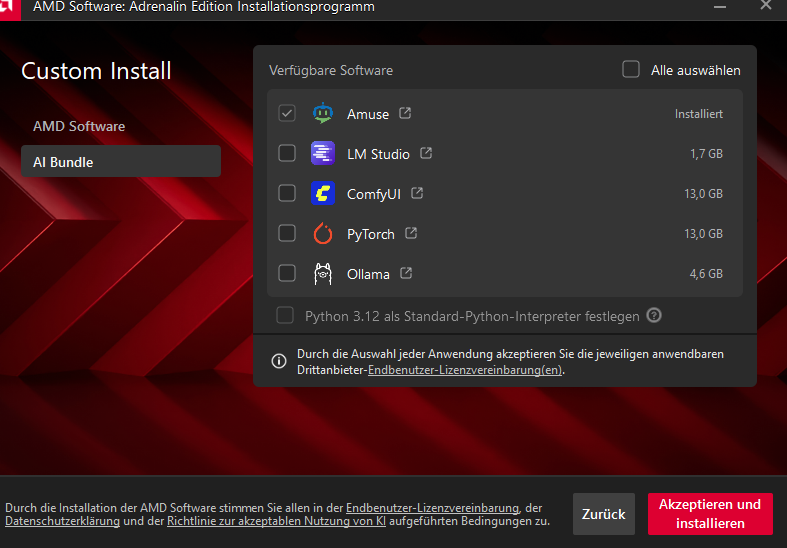Click the Verfügbare Software heading

[331, 70]
